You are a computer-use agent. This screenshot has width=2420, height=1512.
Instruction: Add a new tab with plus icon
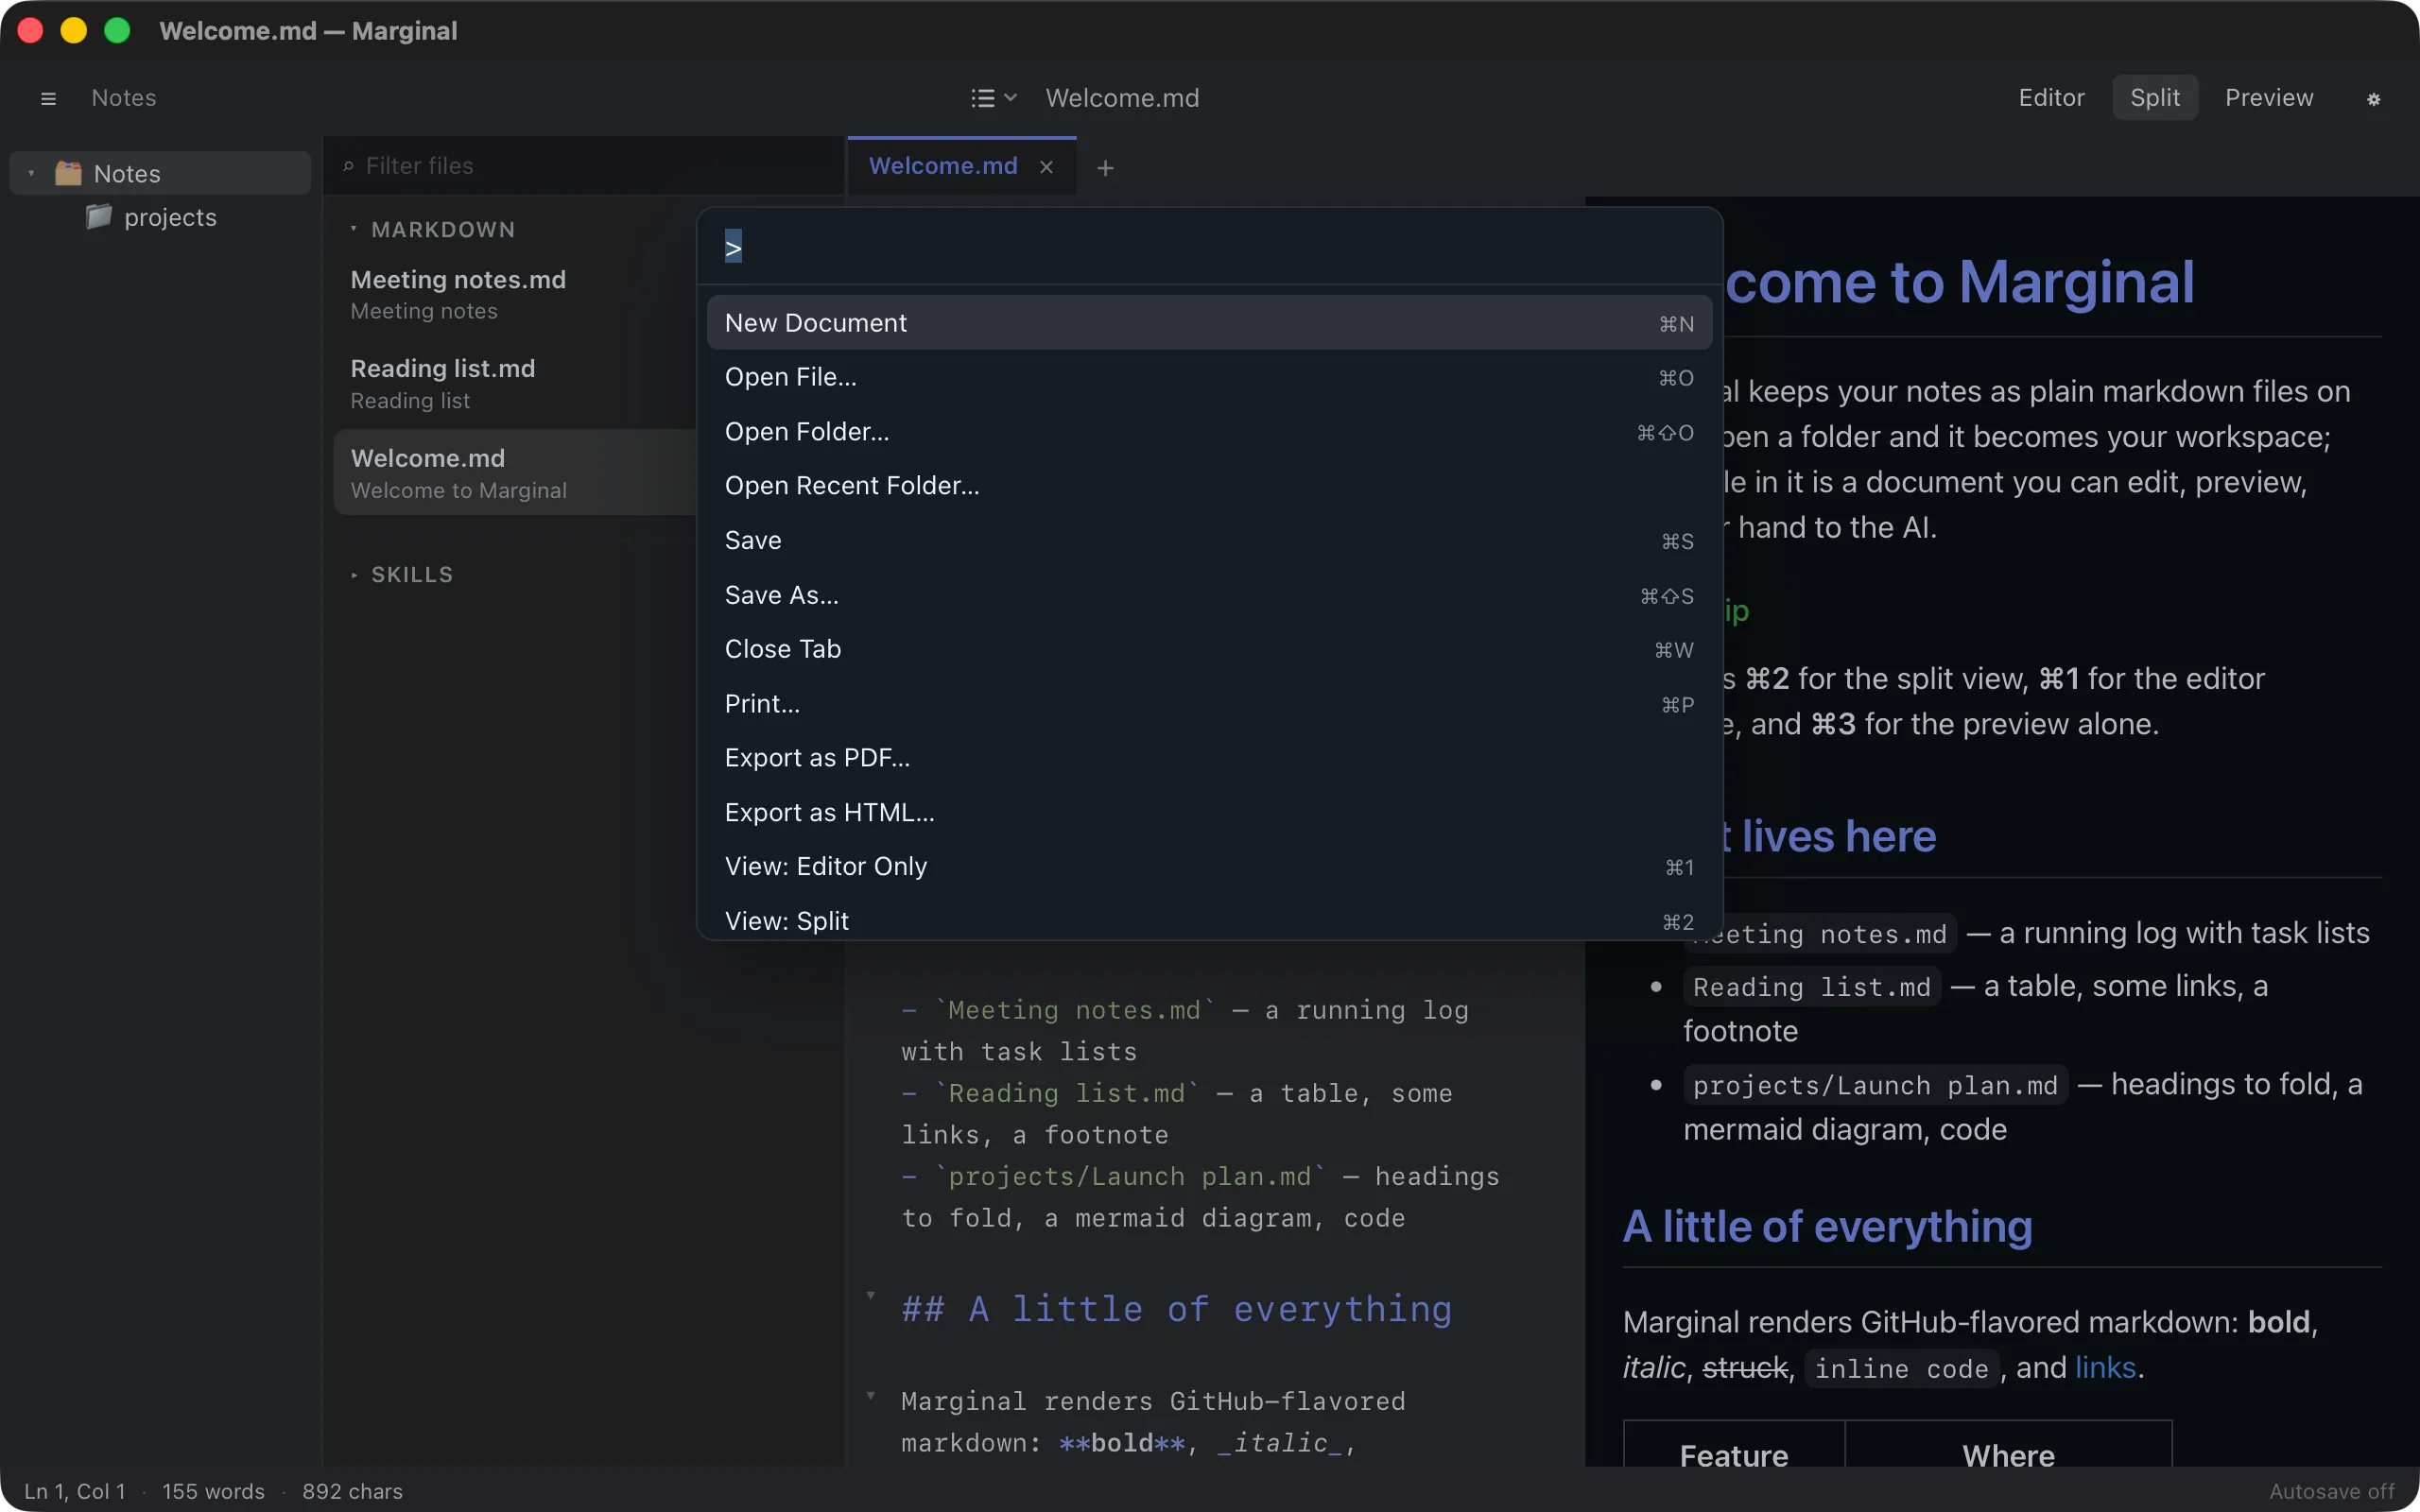click(1105, 168)
